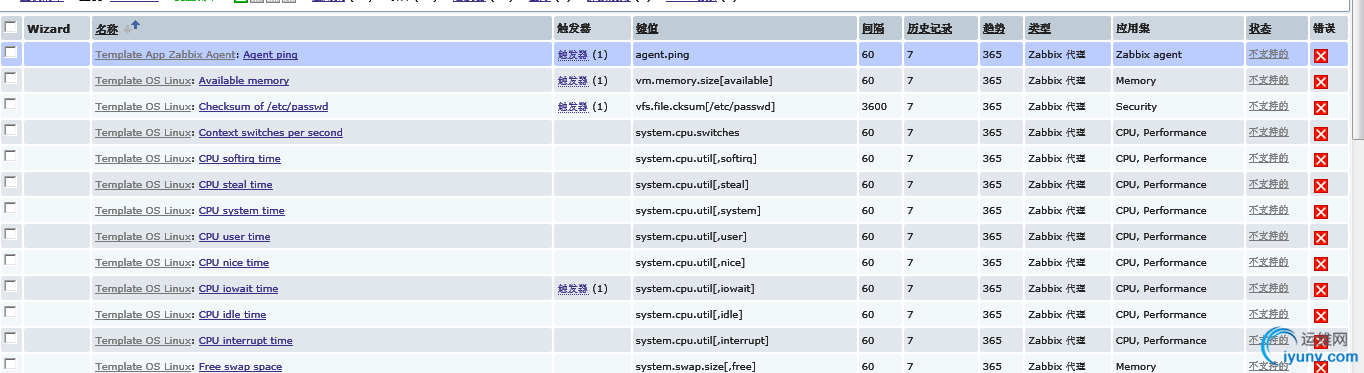Viewport: 1364px width, 373px height.
Task: Tick the CPU idle time checkbox
Action: point(10,312)
